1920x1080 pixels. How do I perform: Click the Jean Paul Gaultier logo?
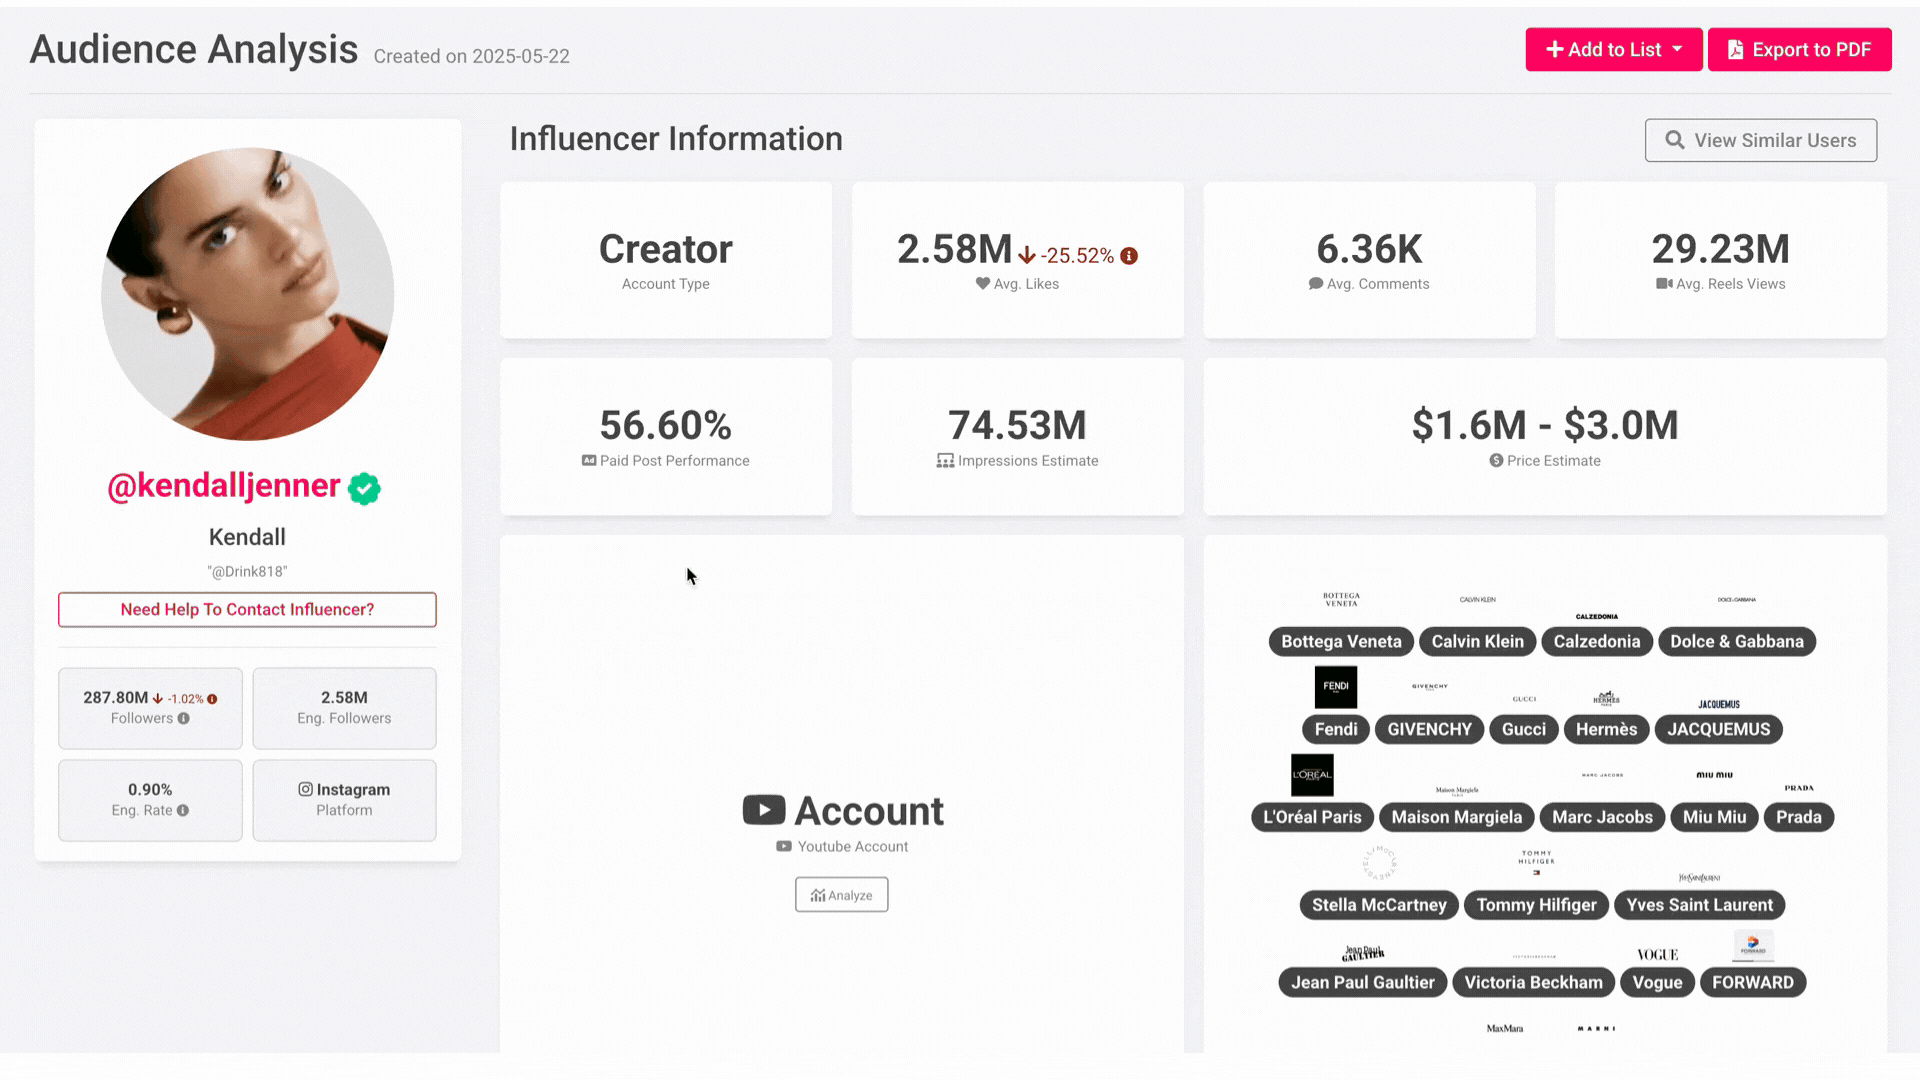click(1363, 954)
